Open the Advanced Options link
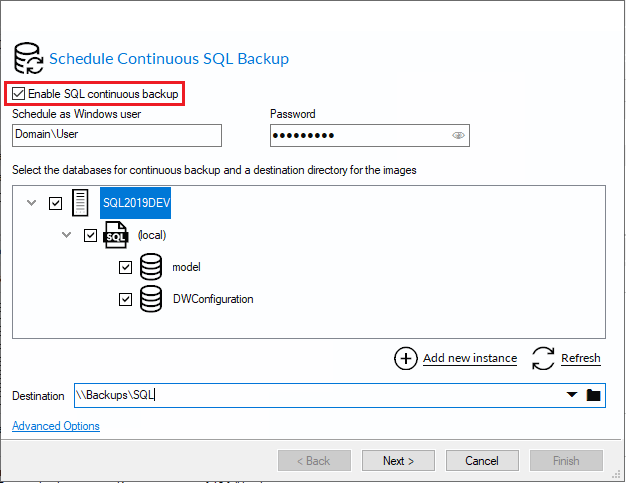Screen dimensions: 626x483 click(x=55, y=426)
